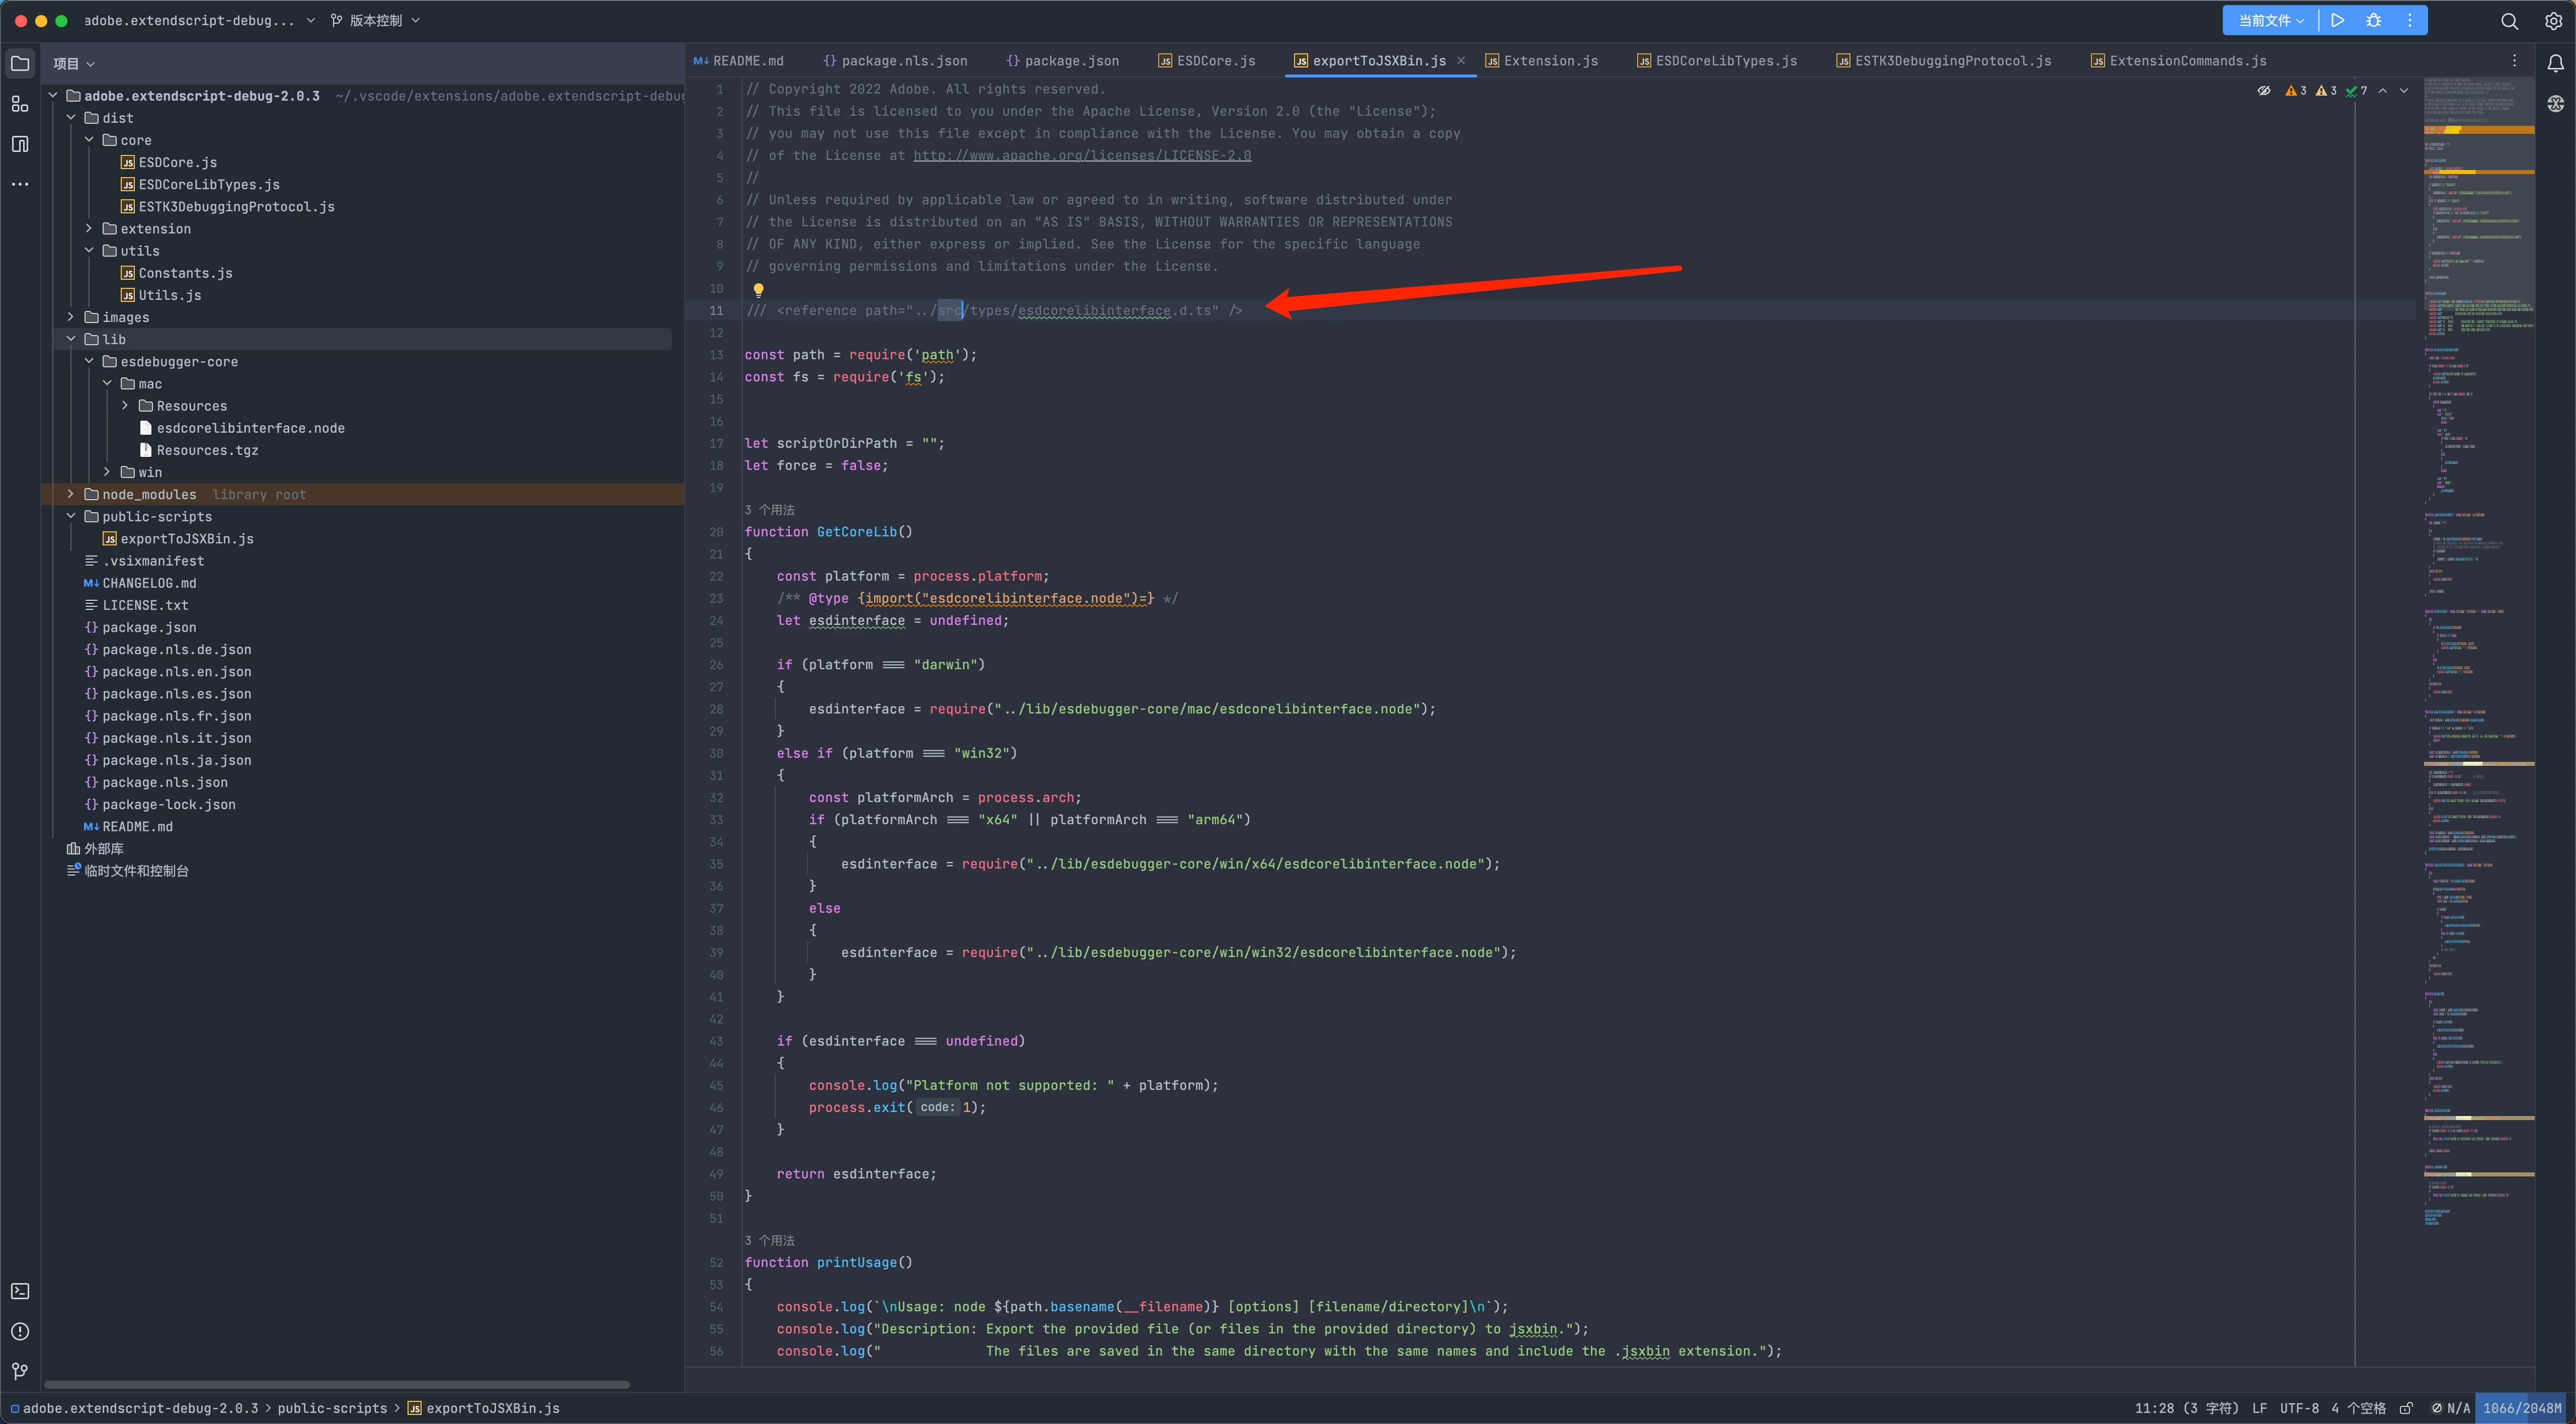This screenshot has height=1424, width=2576.
Task: Toggle reader mode eye icon in editor
Action: (2264, 90)
